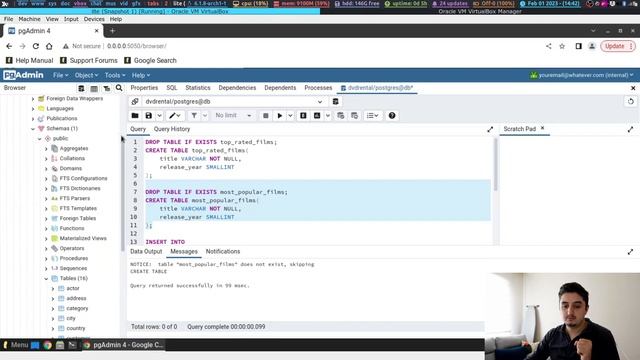640x360 pixels.
Task: Execute the query with the play button
Action: 280,116
